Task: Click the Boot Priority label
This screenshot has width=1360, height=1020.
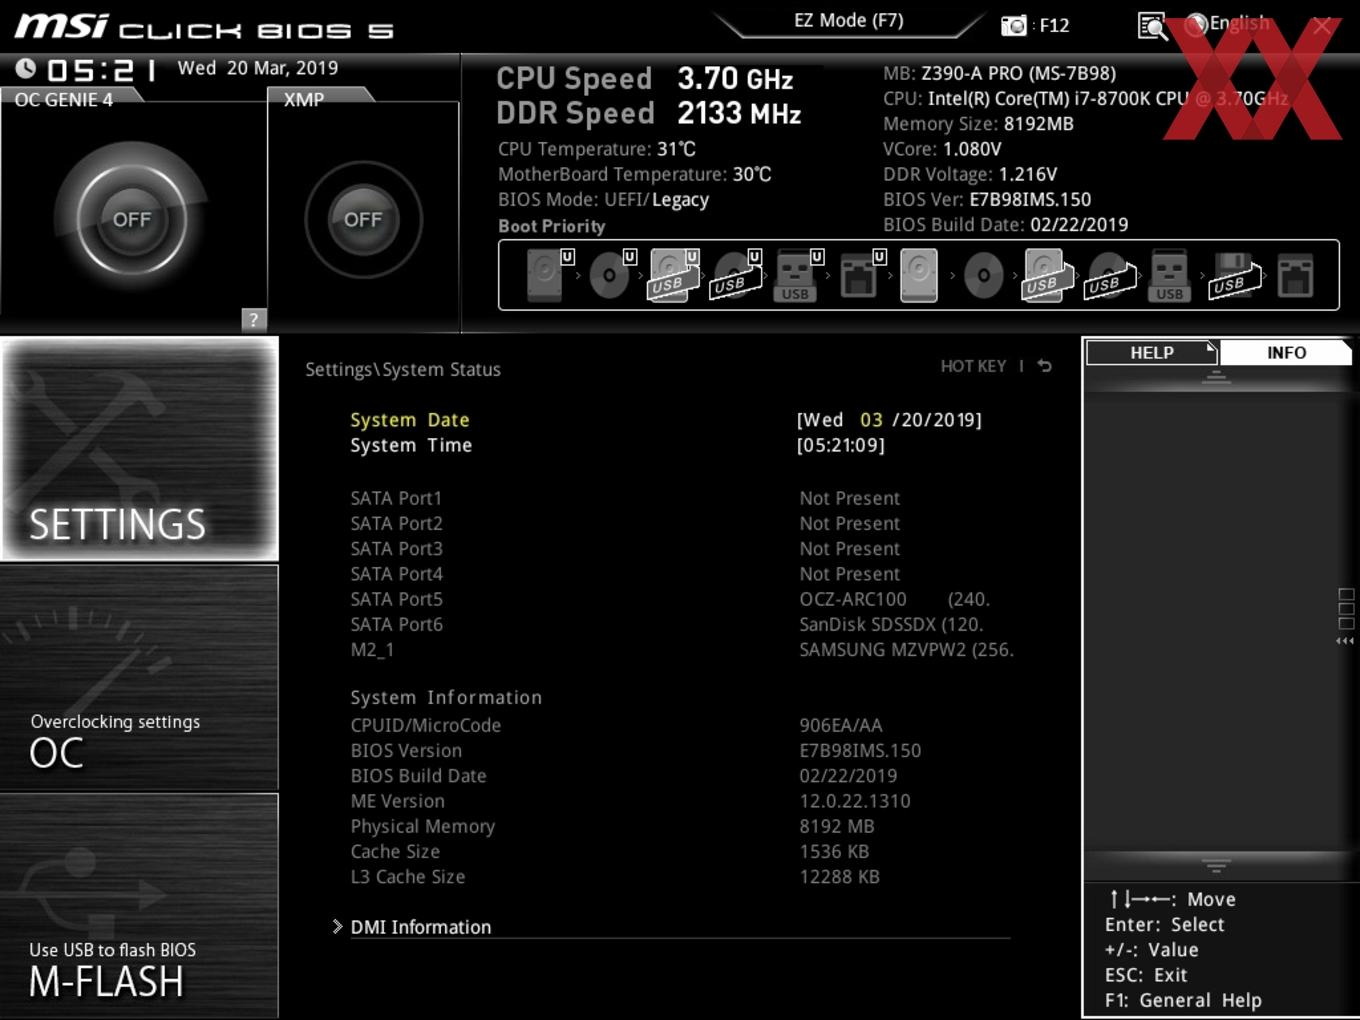Action: [x=552, y=226]
